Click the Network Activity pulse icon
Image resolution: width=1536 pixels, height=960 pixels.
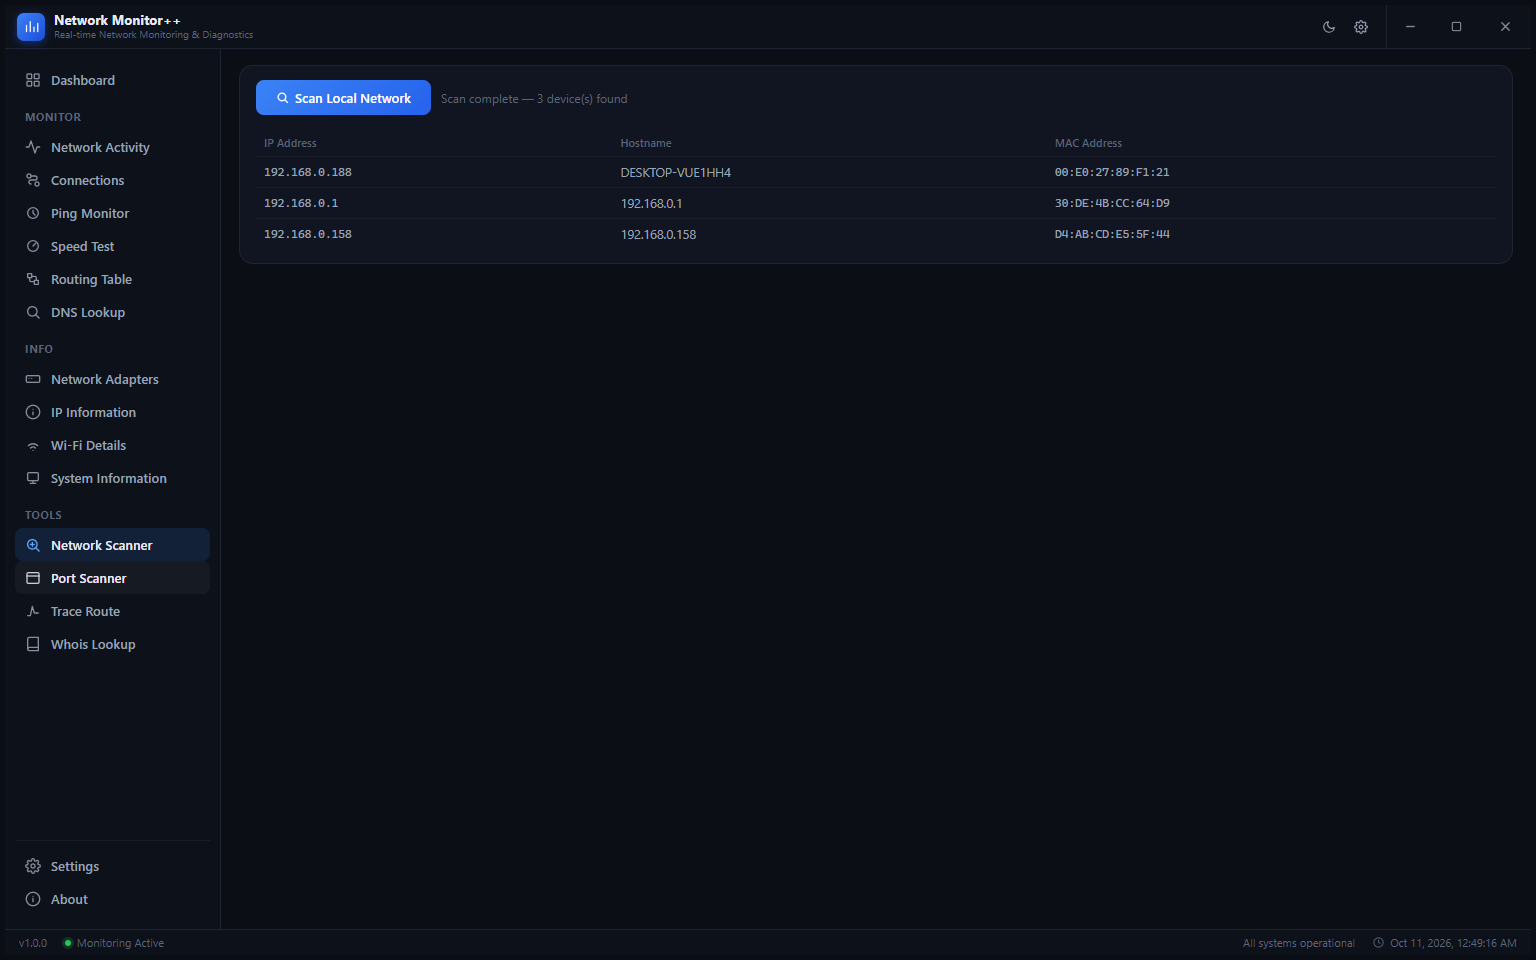click(33, 147)
